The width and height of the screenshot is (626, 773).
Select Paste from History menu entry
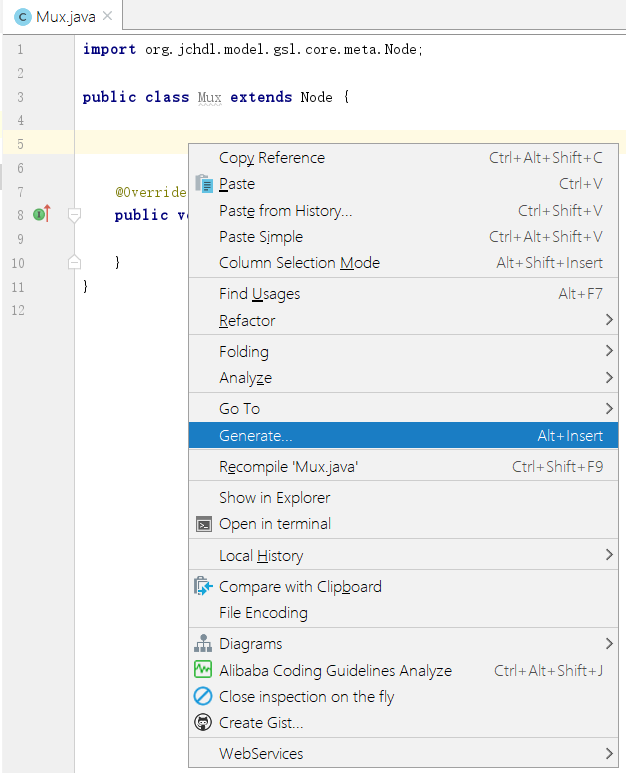pos(403,211)
